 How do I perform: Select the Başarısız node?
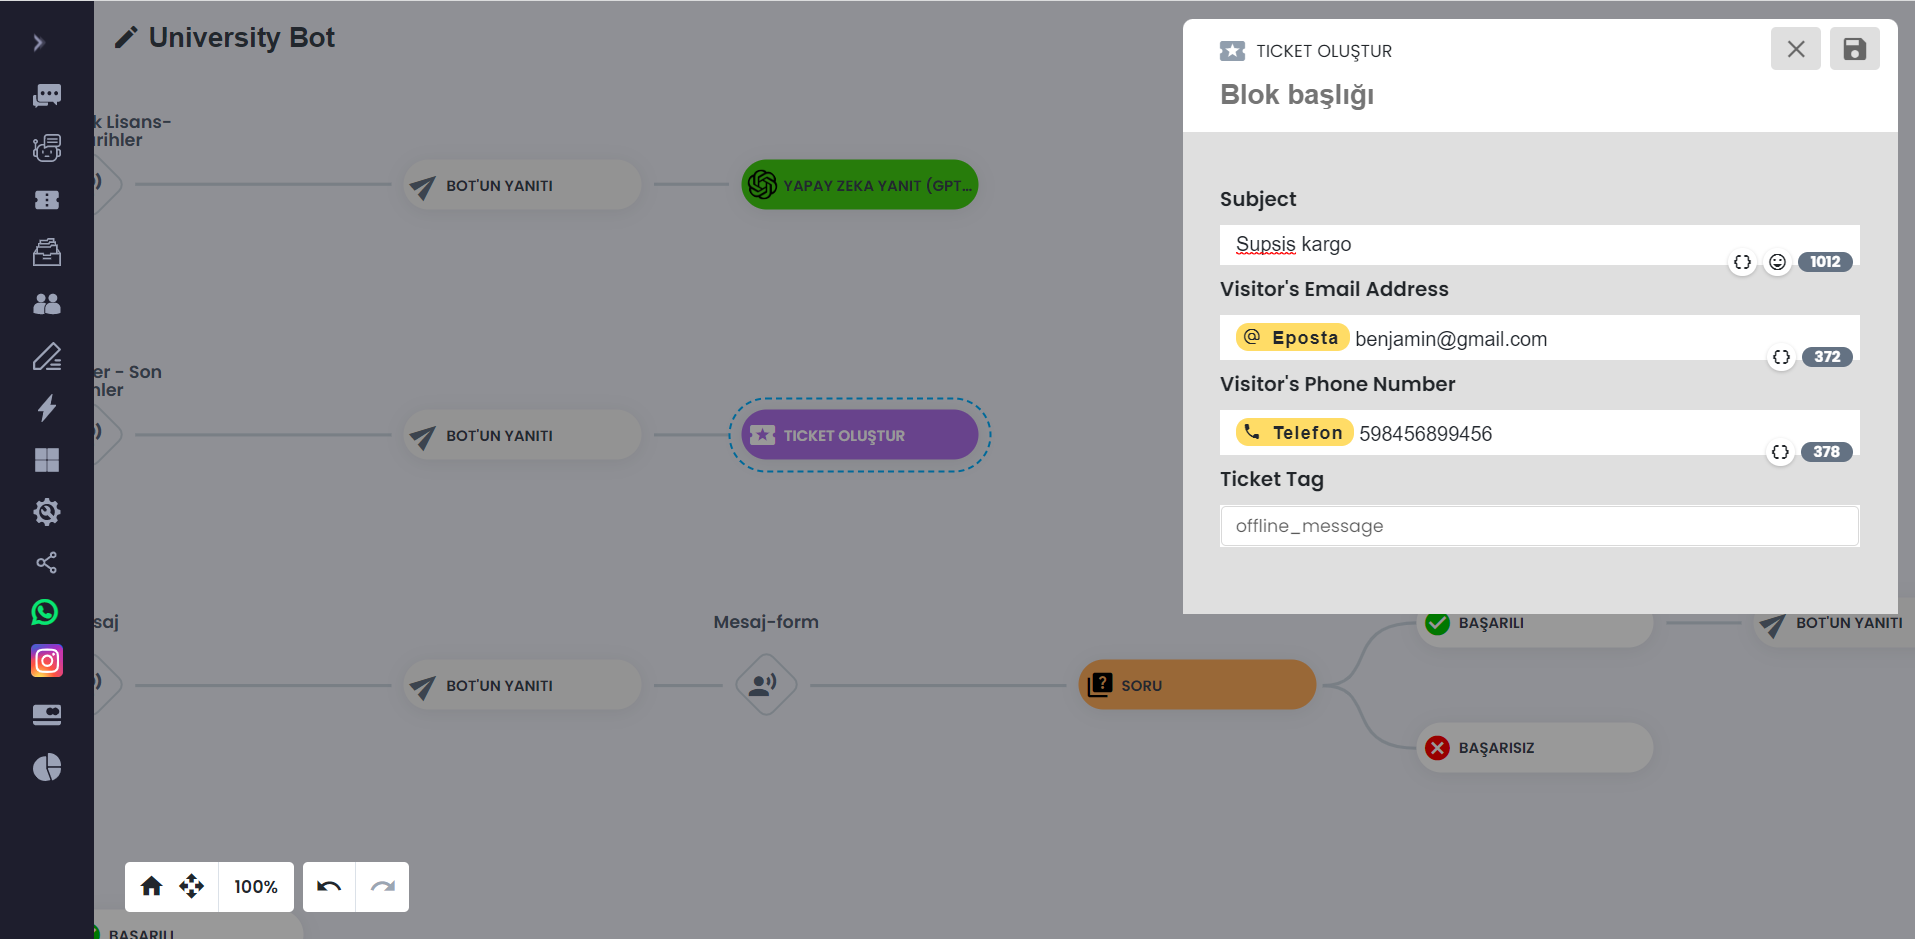(1535, 747)
